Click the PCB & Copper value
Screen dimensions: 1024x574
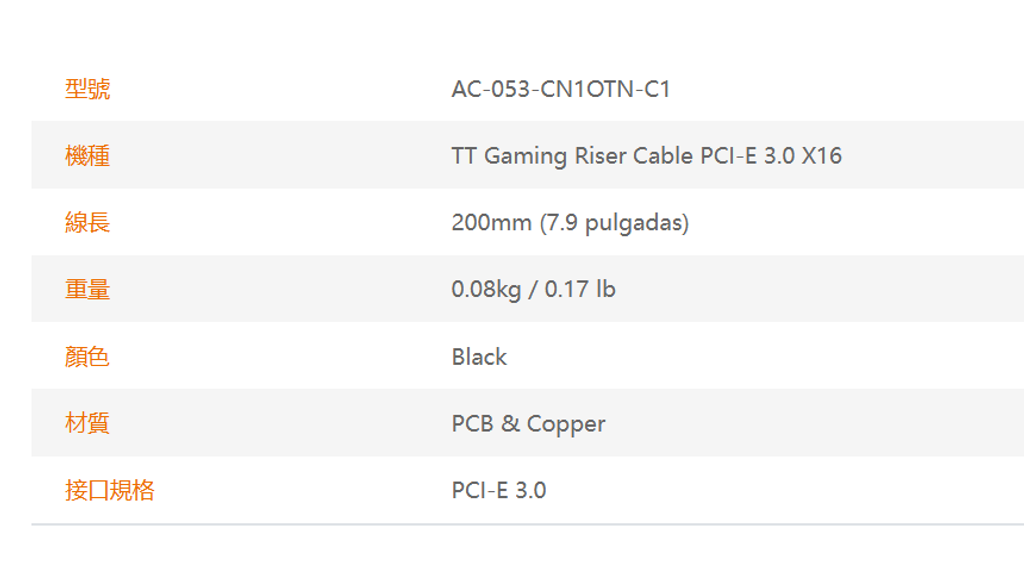(528, 424)
